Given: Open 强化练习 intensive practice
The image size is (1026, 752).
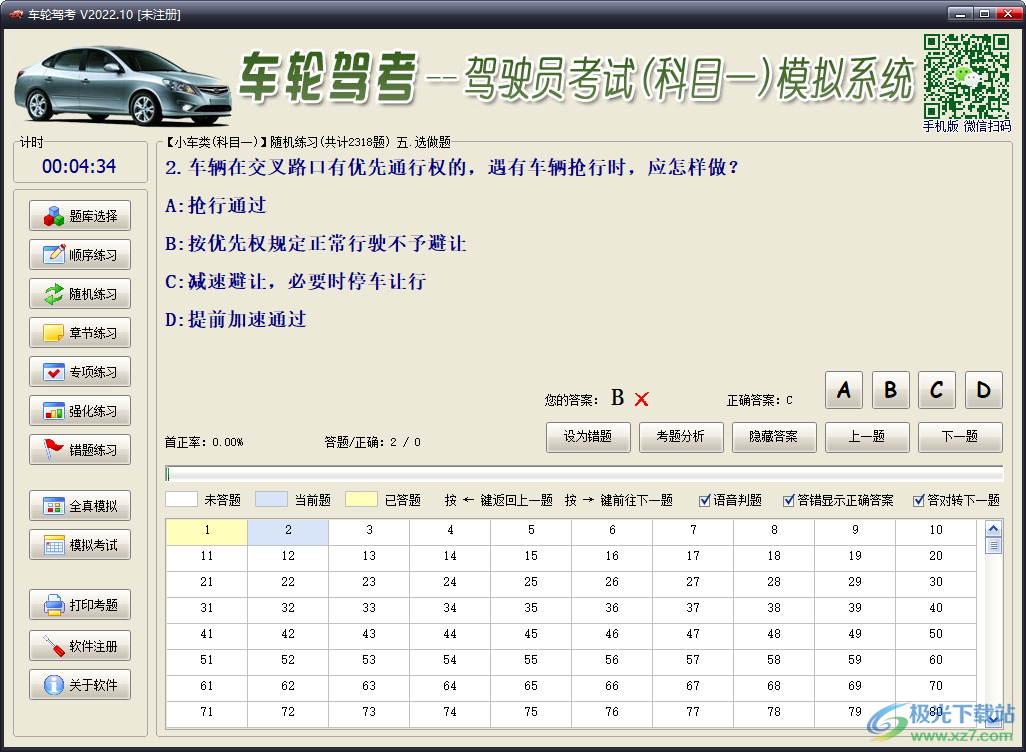Looking at the screenshot, I should [x=80, y=410].
